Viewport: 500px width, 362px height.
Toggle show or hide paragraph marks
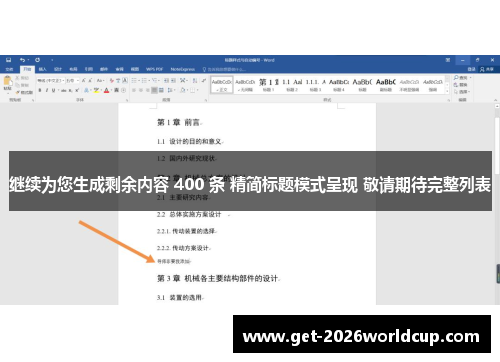203,81
